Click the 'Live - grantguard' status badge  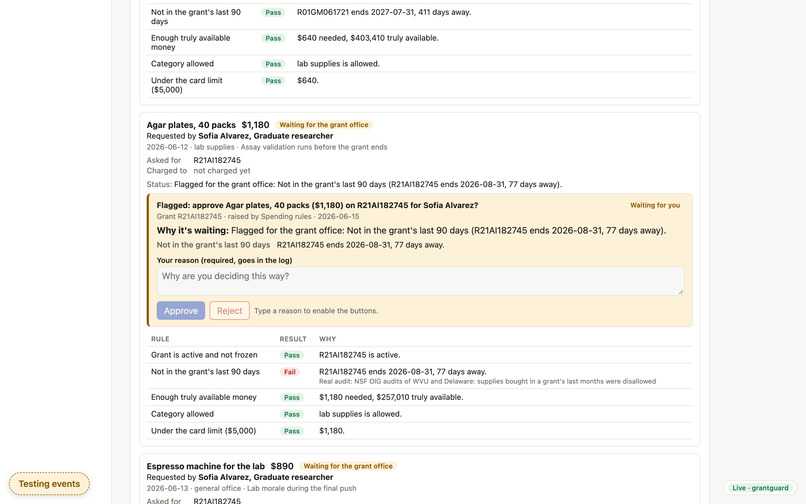click(760, 488)
